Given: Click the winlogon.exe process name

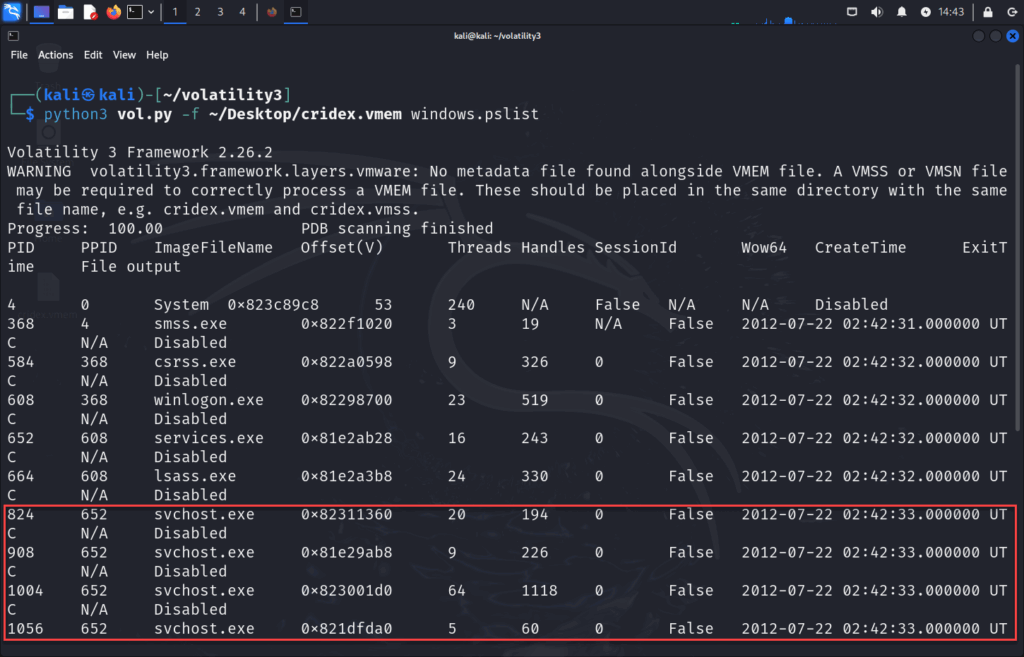Looking at the screenshot, I should coord(209,400).
